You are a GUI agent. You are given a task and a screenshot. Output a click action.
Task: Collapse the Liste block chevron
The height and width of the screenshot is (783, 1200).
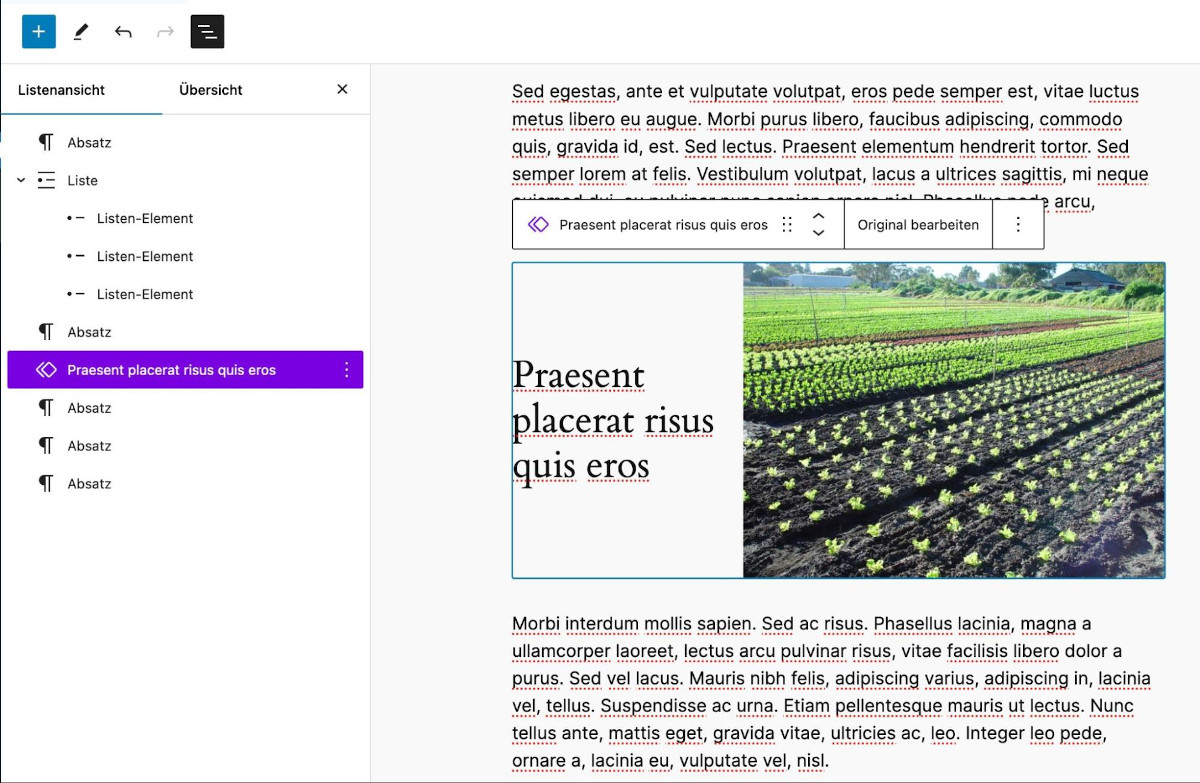pyautogui.click(x=21, y=181)
